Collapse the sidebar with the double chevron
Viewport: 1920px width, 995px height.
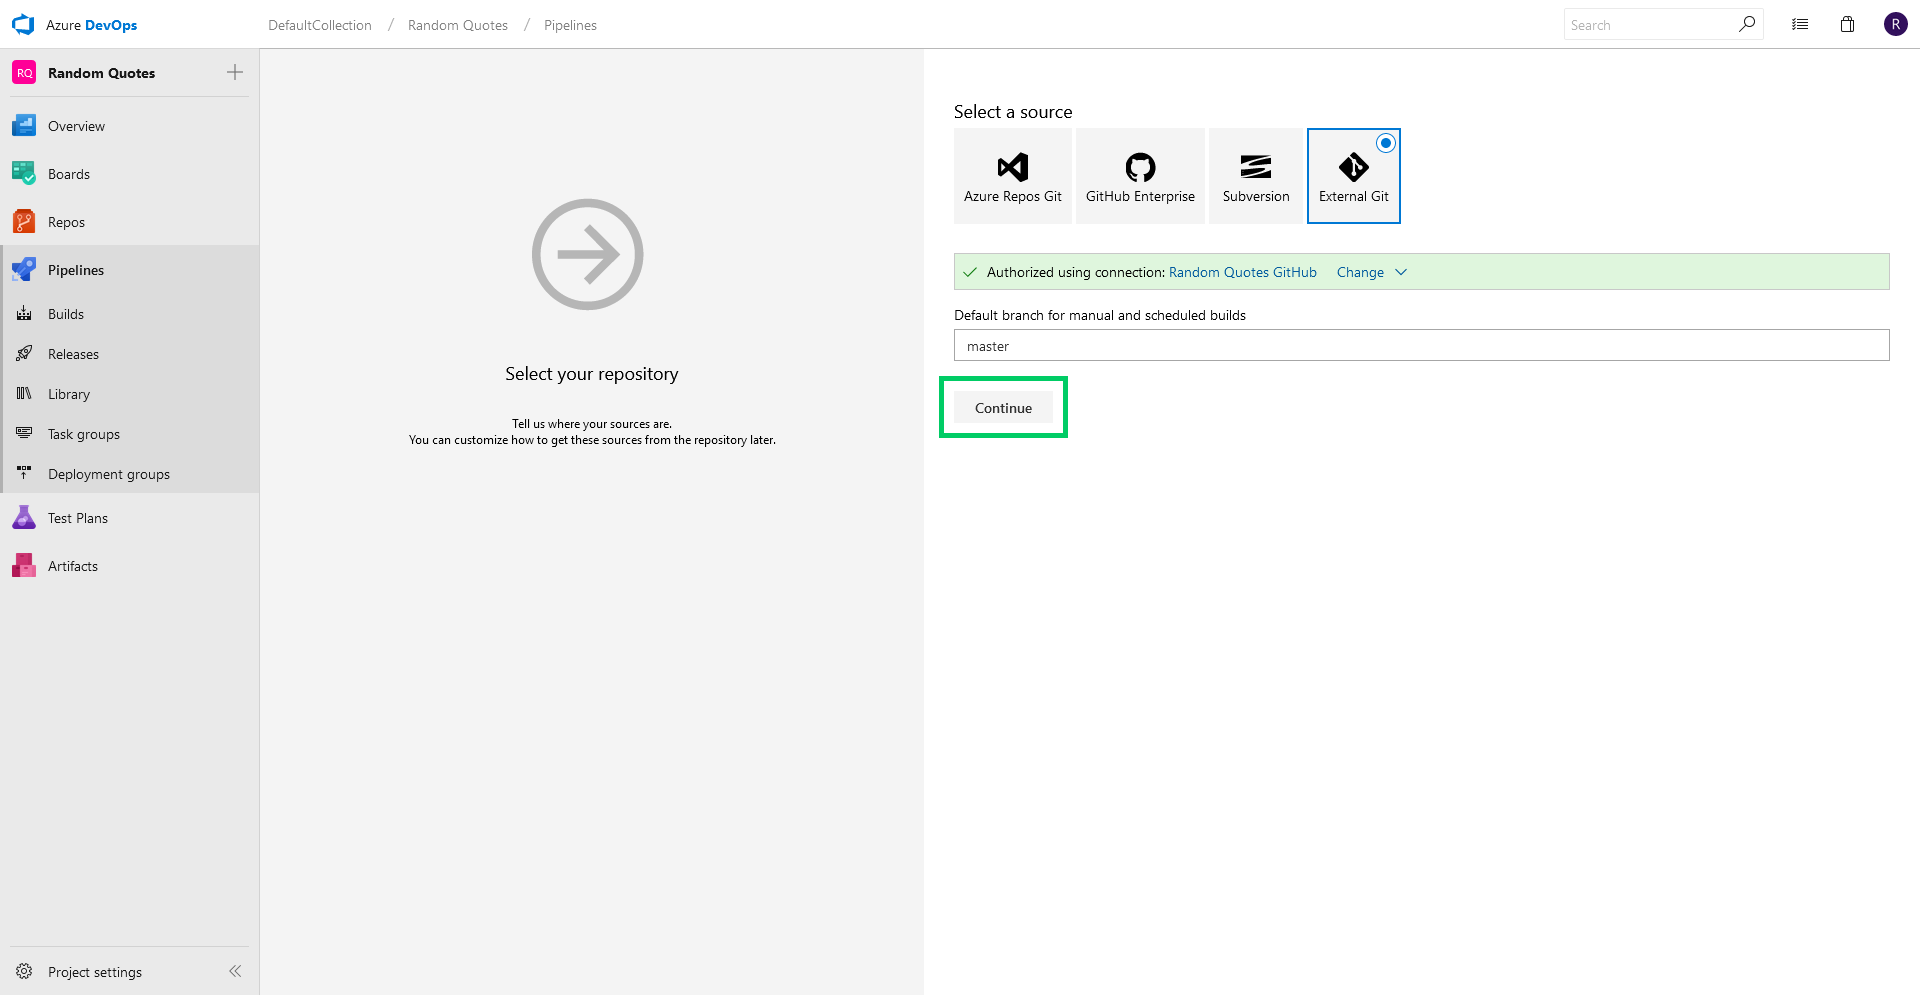pyautogui.click(x=235, y=971)
